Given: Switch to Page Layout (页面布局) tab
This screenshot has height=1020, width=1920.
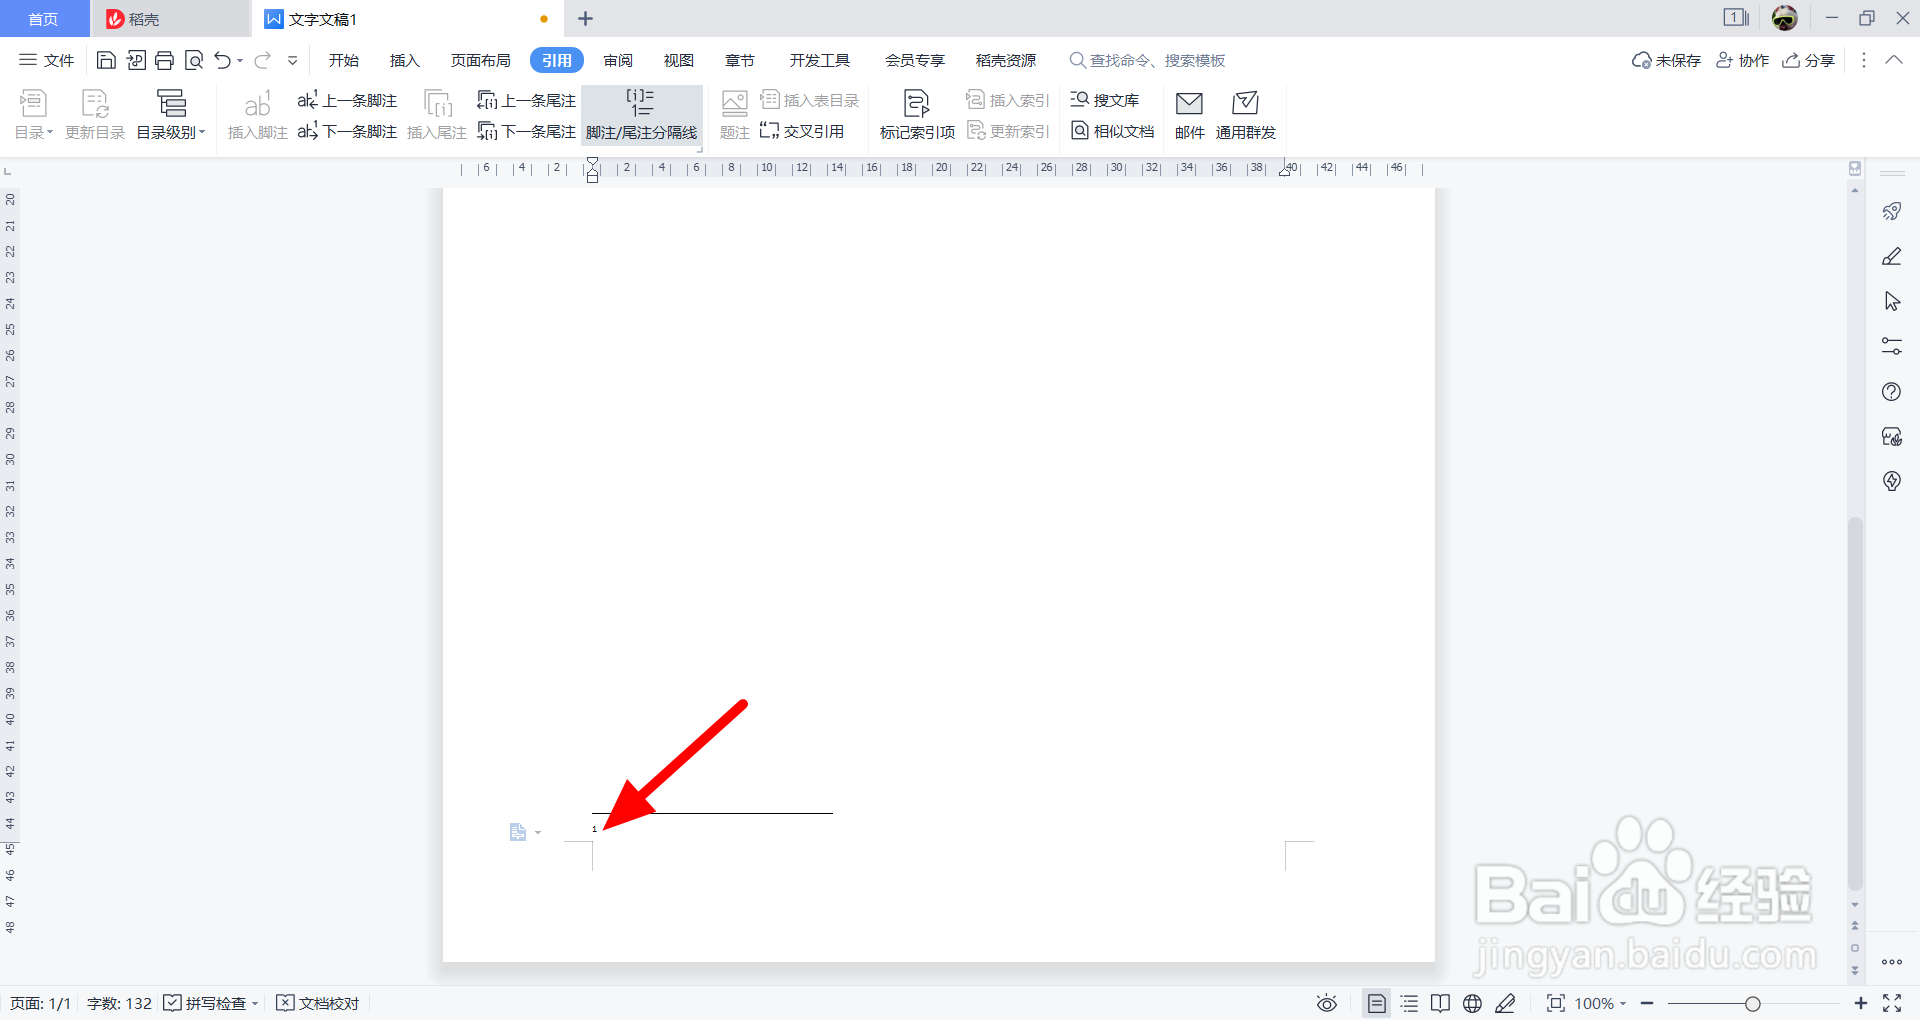Looking at the screenshot, I should (480, 60).
